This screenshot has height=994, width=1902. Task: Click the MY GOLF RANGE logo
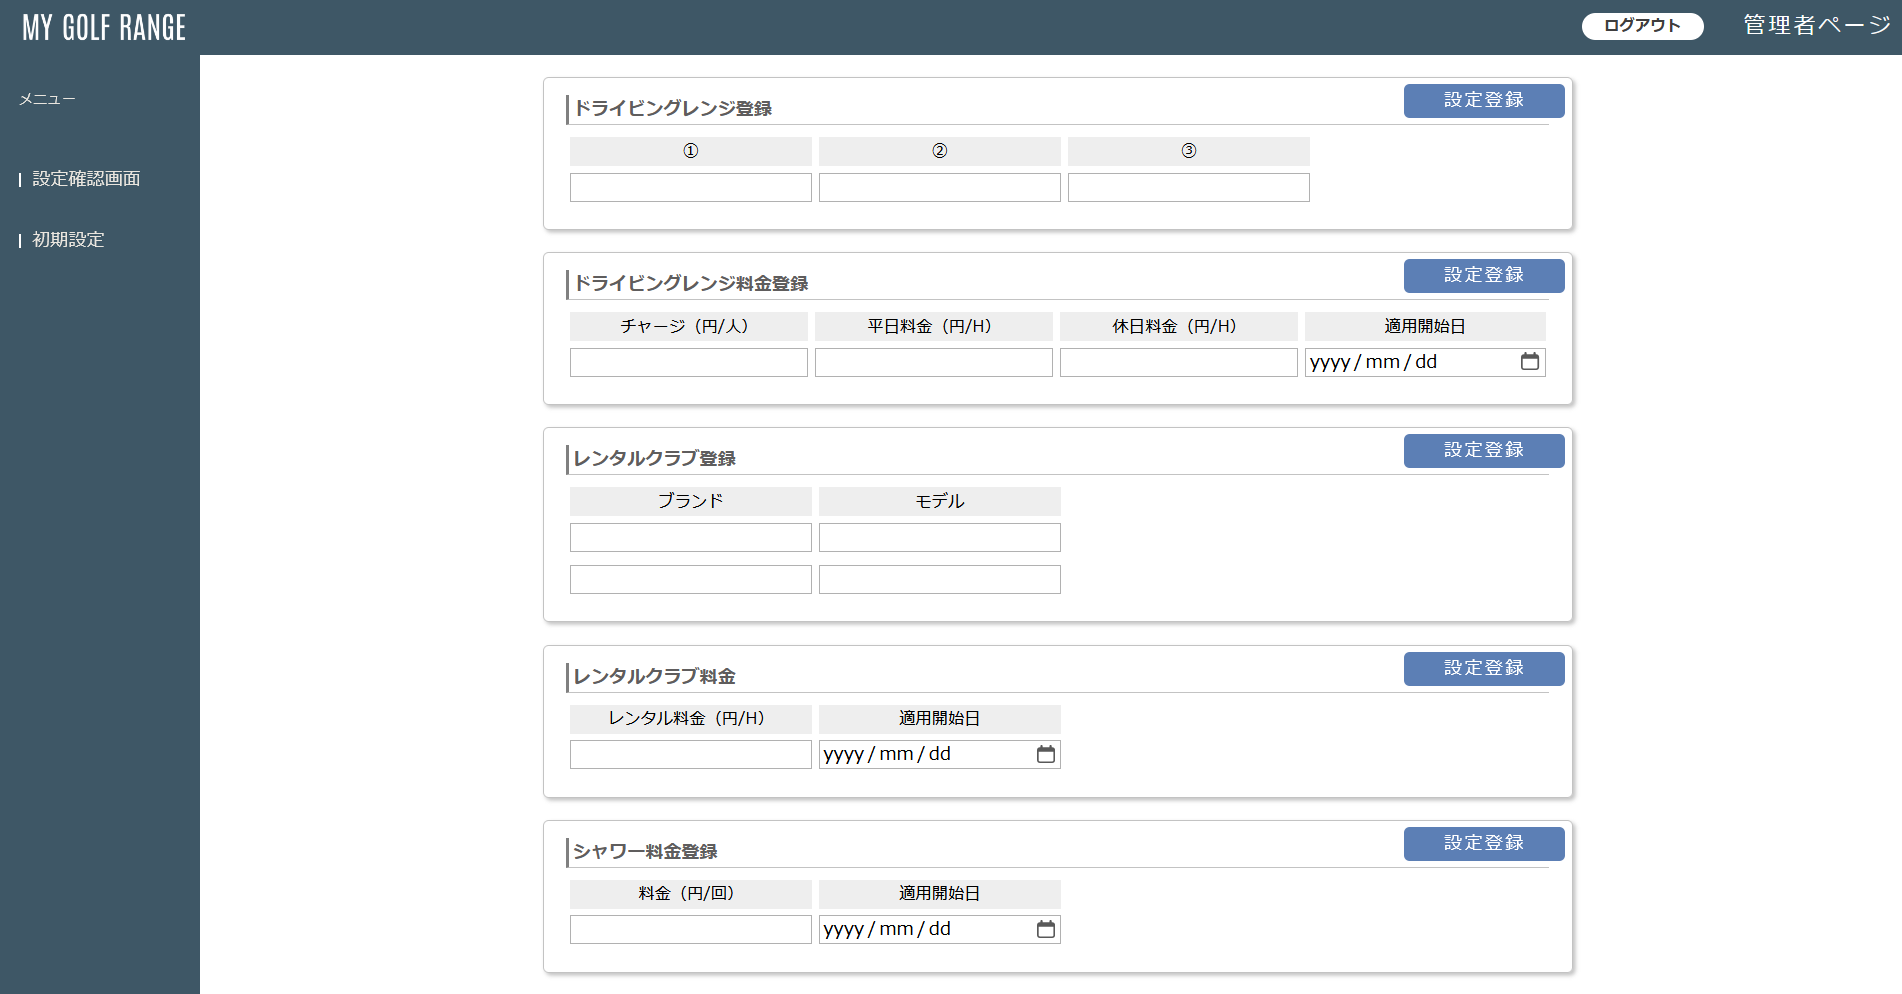(x=104, y=27)
